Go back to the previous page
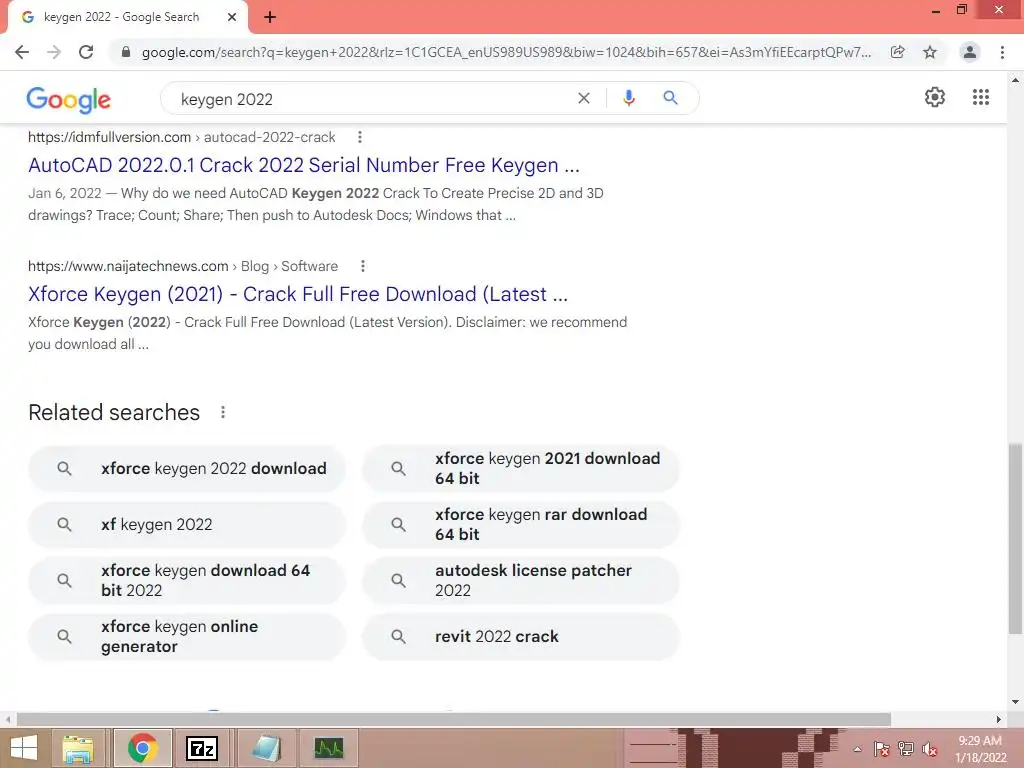The width and height of the screenshot is (1024, 768). 22,52
